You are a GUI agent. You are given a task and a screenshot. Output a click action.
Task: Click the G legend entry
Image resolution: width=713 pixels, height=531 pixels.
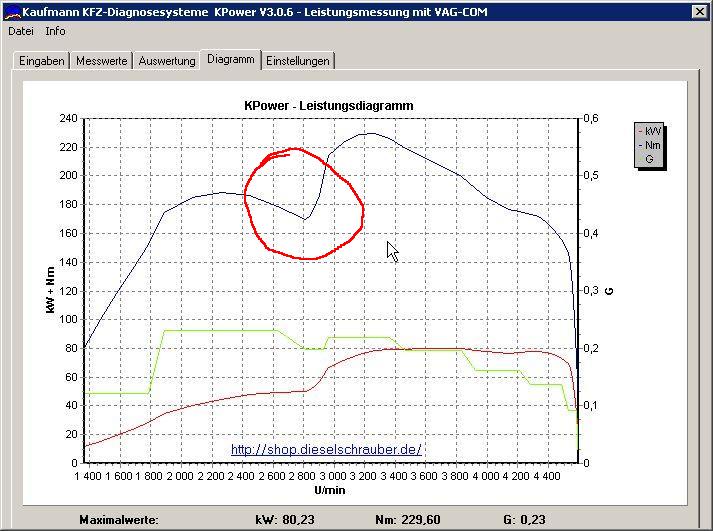click(649, 159)
